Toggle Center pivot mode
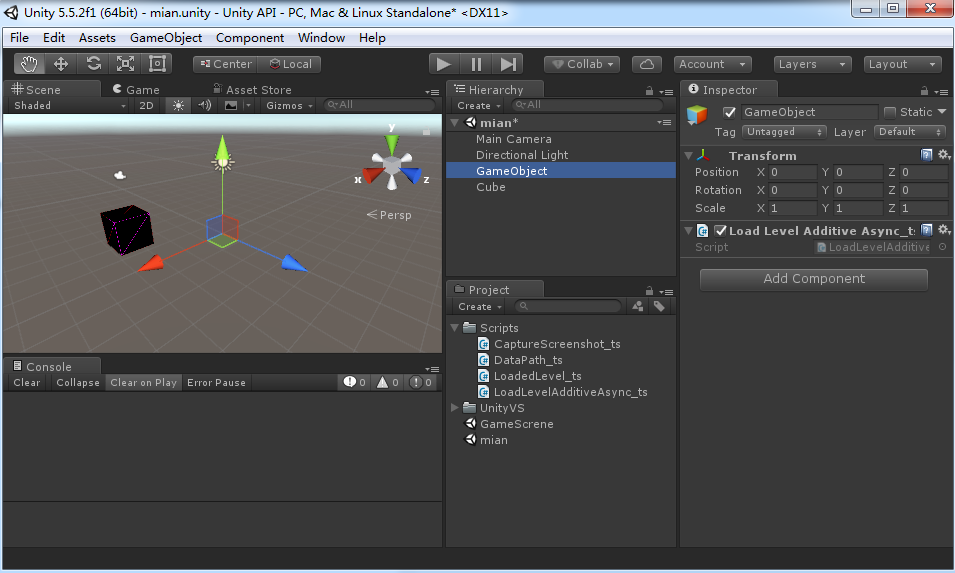The image size is (955, 573). (225, 64)
